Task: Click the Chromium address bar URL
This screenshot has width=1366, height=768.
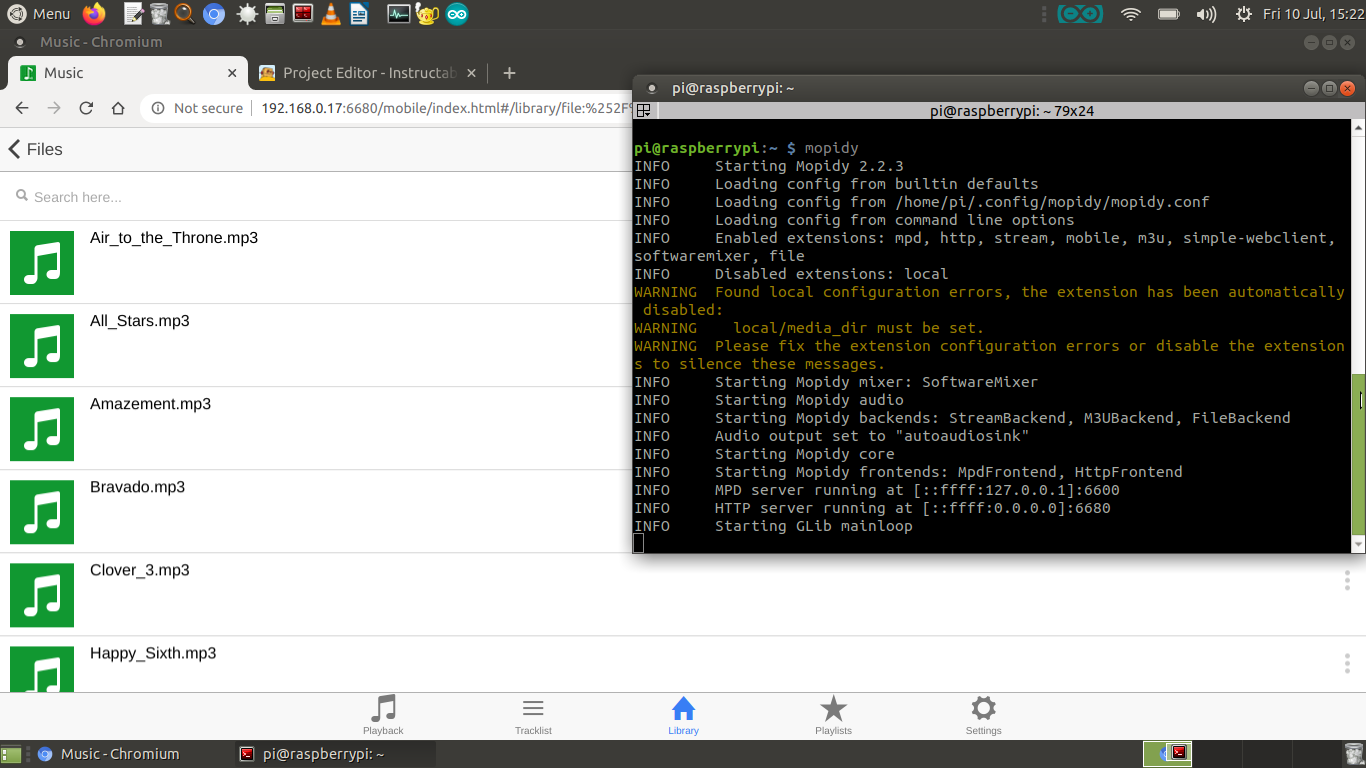Action: coord(445,108)
